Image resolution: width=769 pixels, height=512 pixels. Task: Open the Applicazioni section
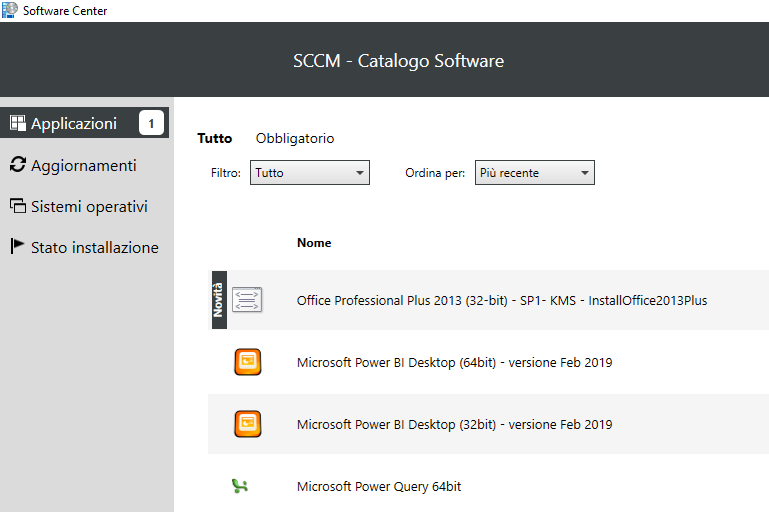point(84,123)
